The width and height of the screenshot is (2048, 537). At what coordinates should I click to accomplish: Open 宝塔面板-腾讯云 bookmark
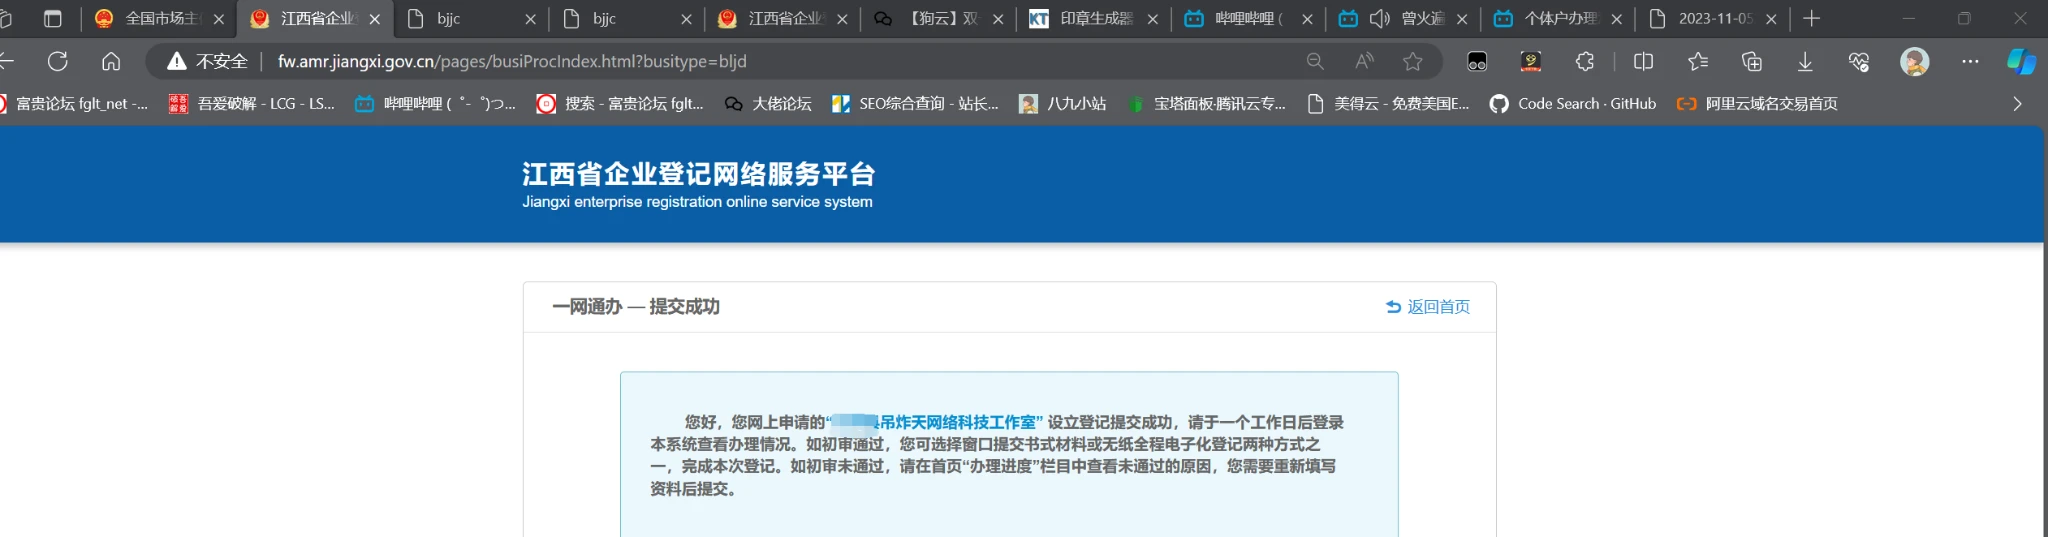point(1207,104)
